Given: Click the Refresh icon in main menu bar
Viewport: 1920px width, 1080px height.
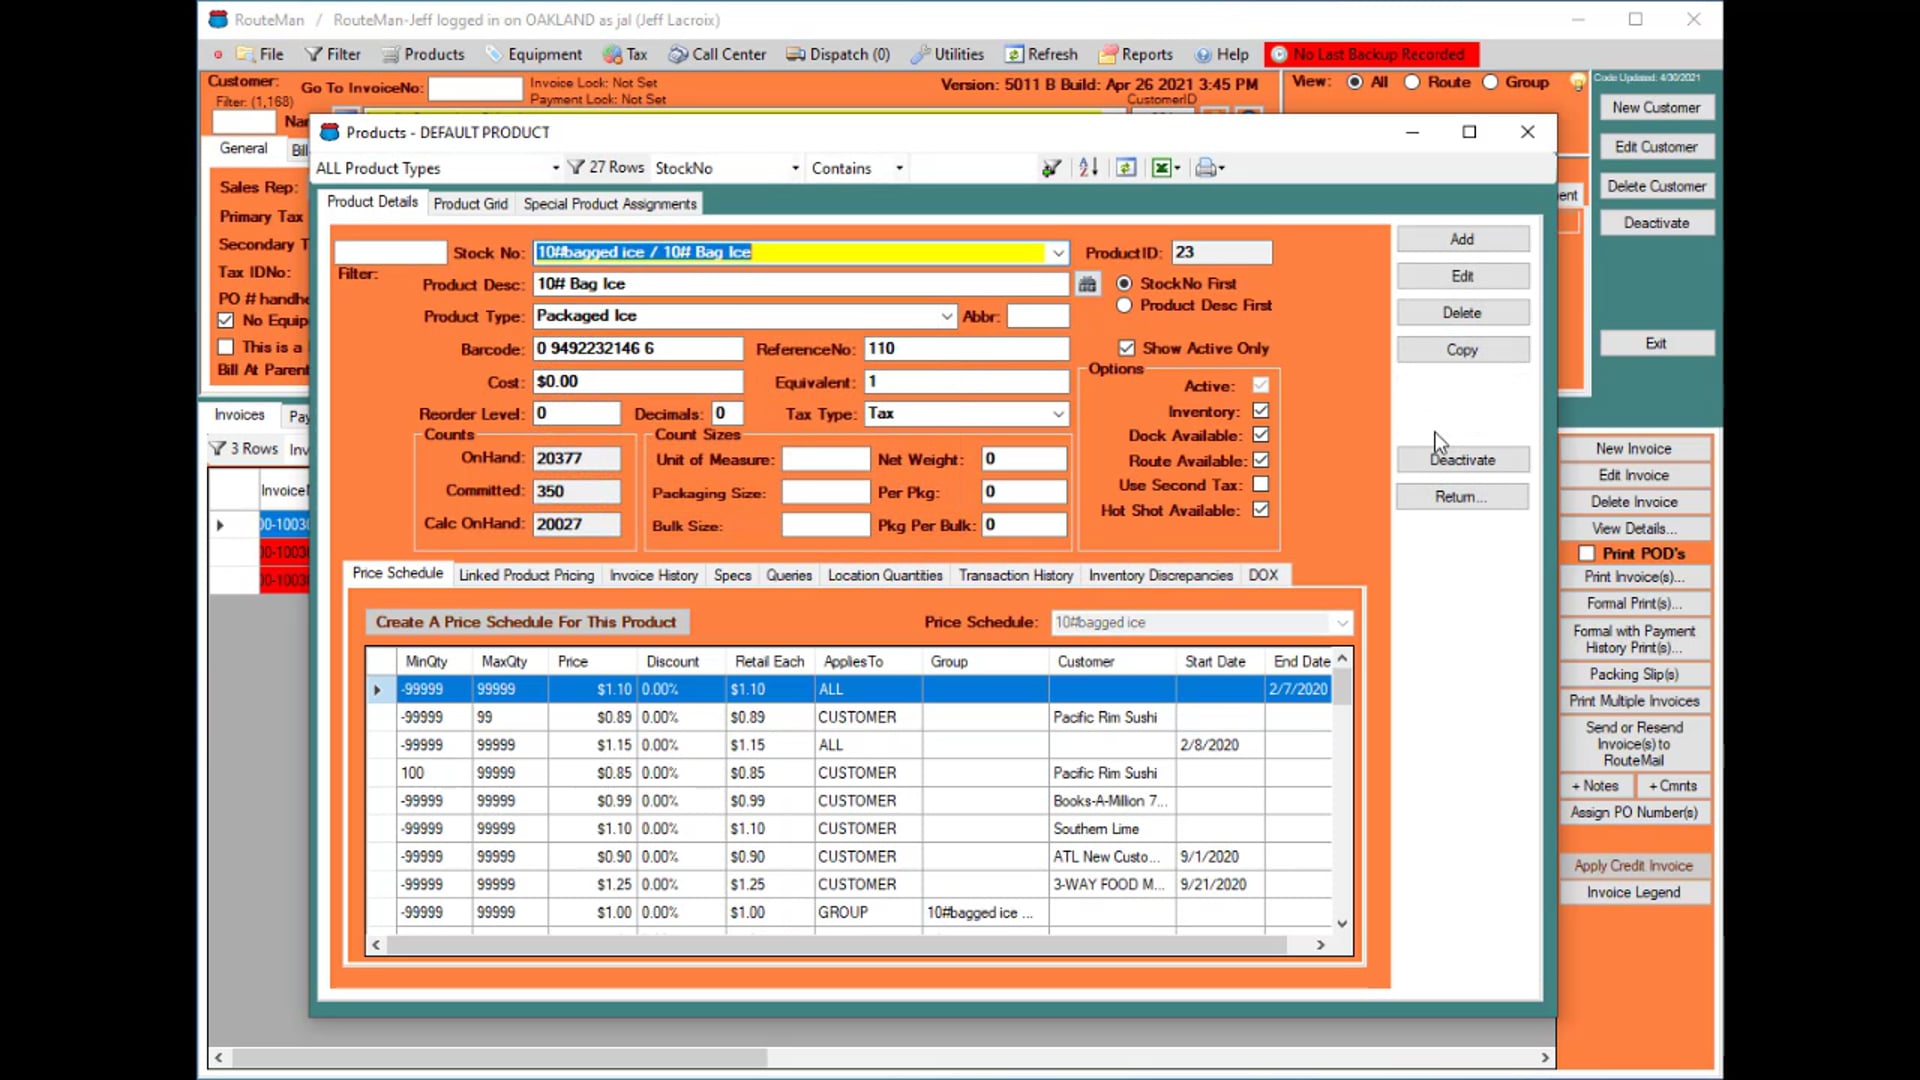Looking at the screenshot, I should coord(1014,54).
